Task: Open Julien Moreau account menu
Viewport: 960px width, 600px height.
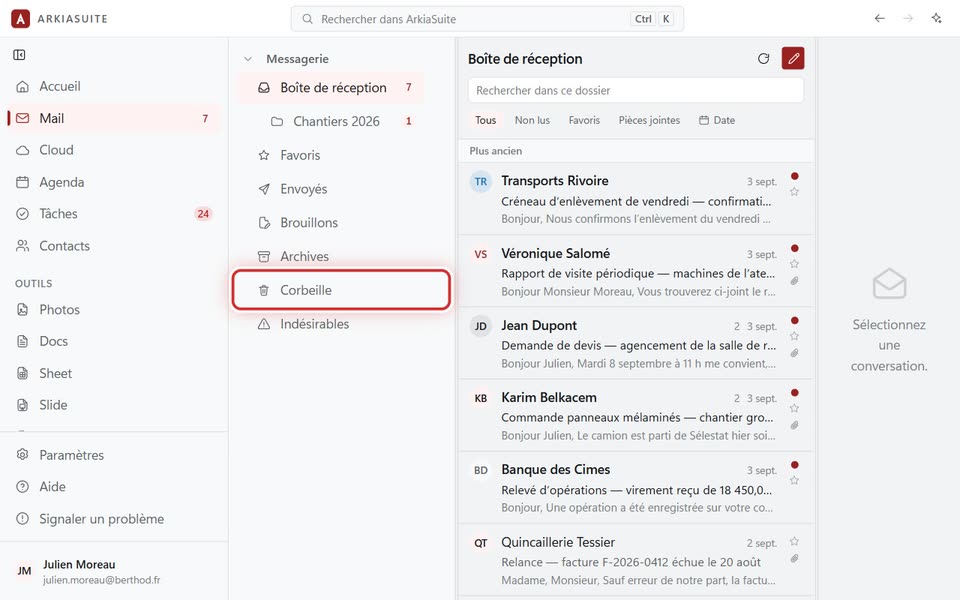Action: coord(114,571)
